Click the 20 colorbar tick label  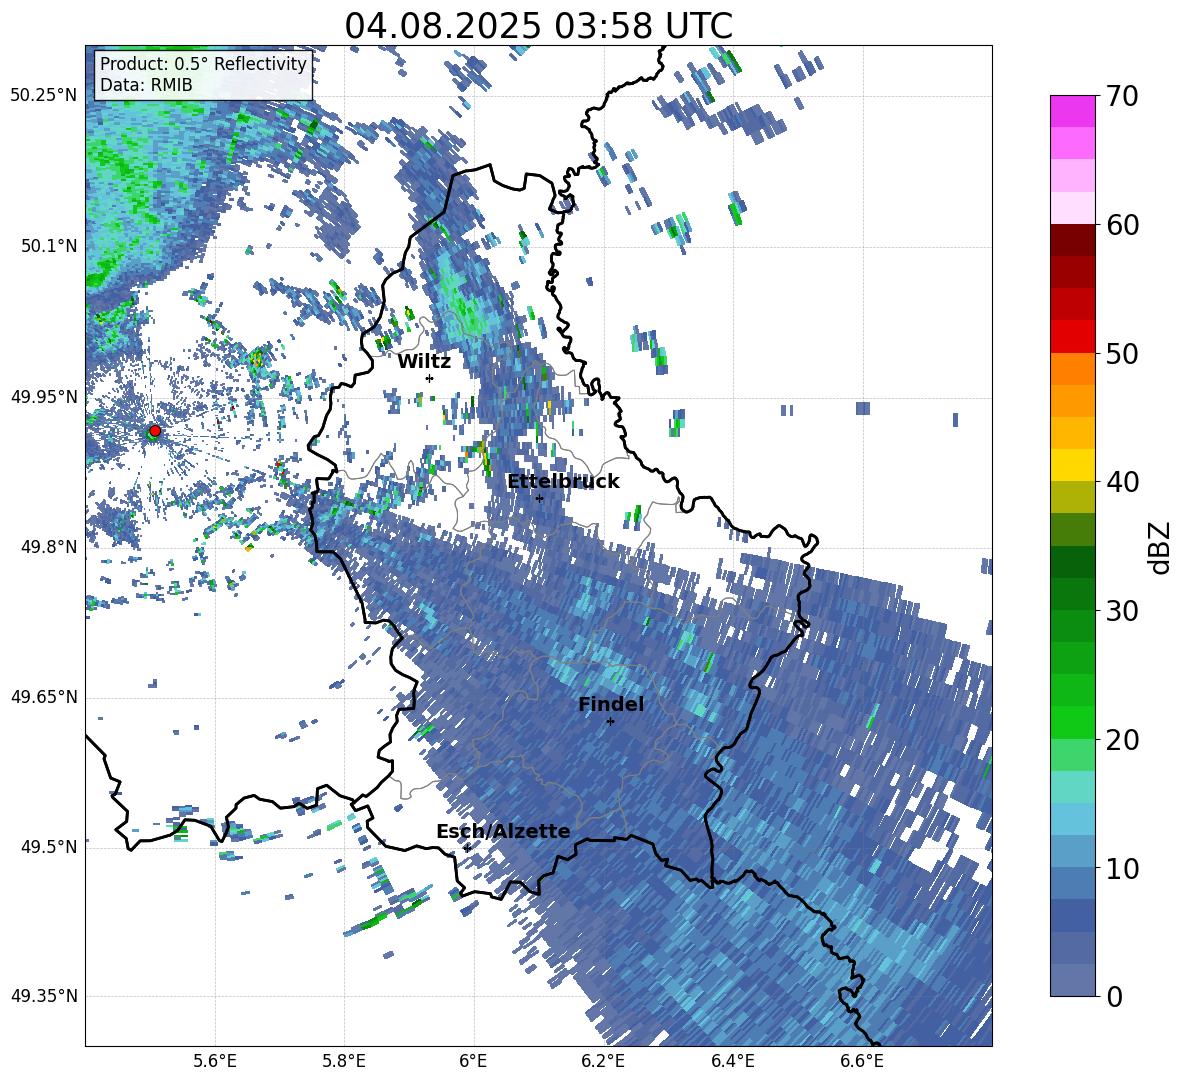pyautogui.click(x=1122, y=739)
